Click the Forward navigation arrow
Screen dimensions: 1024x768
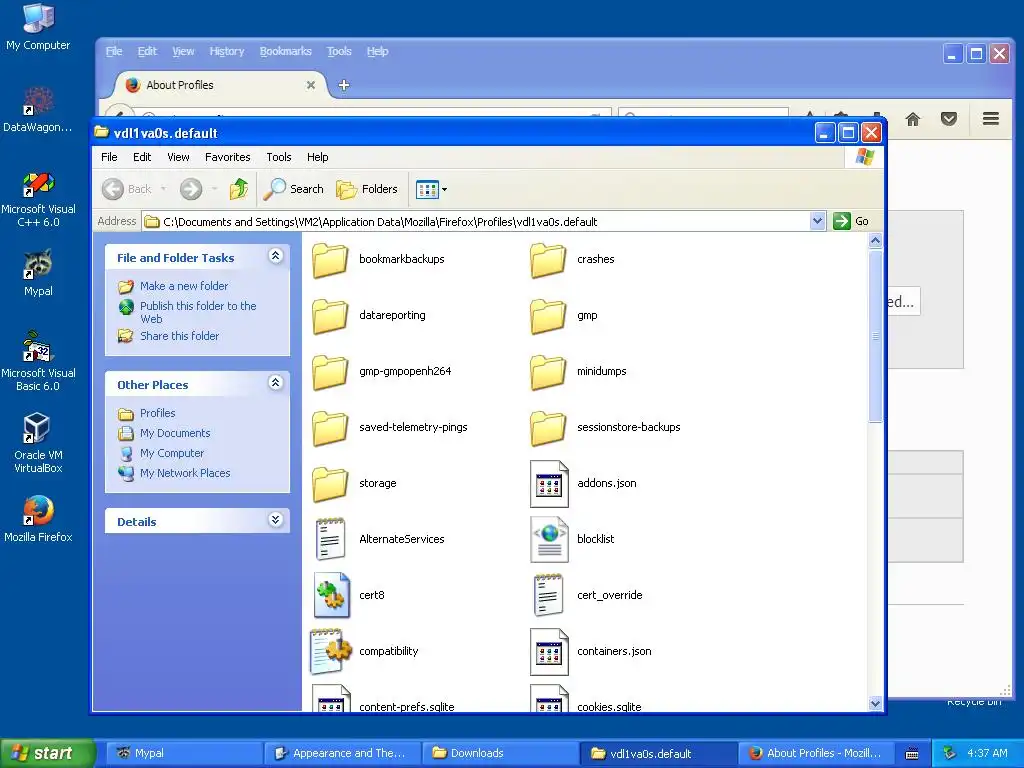191,189
